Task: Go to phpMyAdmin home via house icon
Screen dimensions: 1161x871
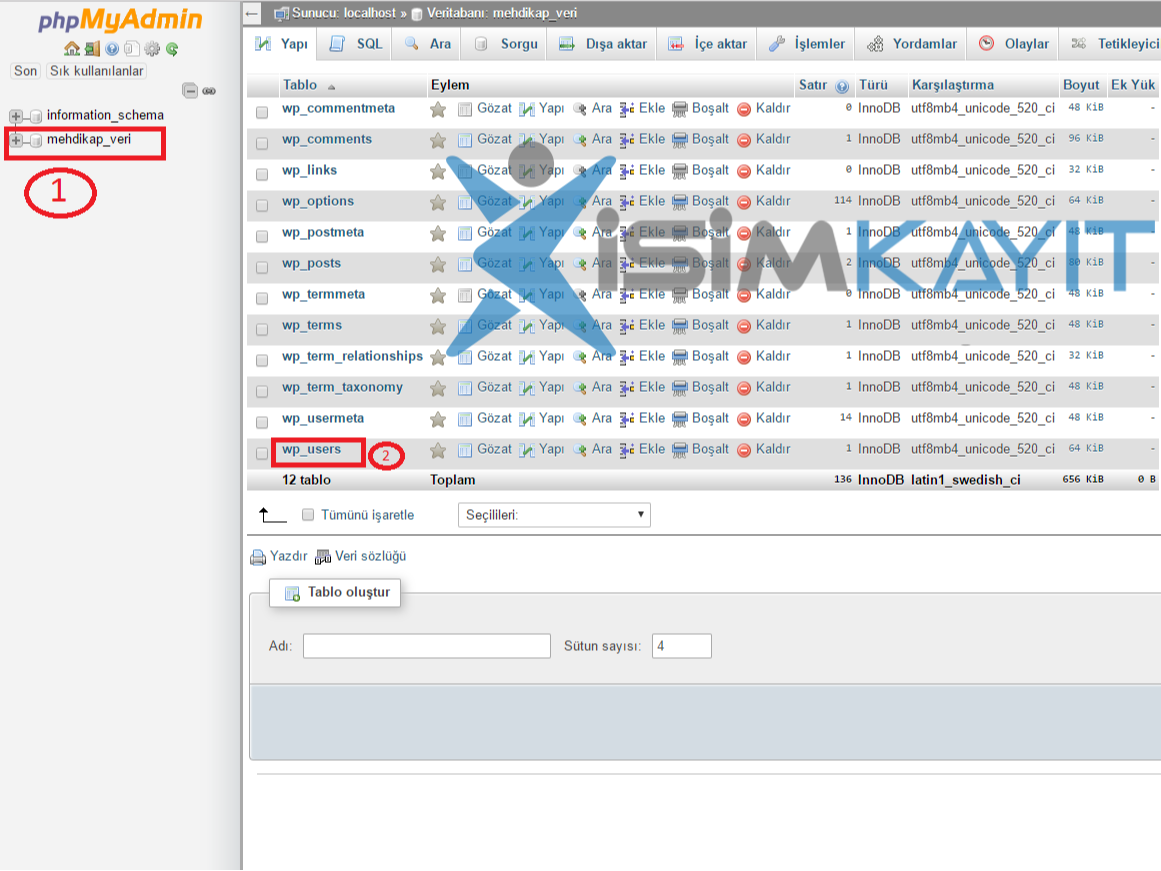Action: pyautogui.click(x=72, y=49)
